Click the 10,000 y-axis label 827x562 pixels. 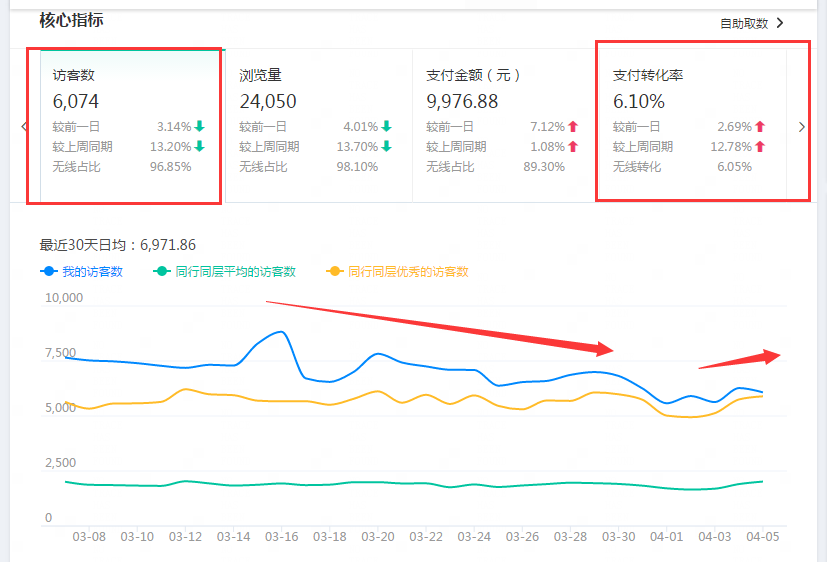(64, 297)
